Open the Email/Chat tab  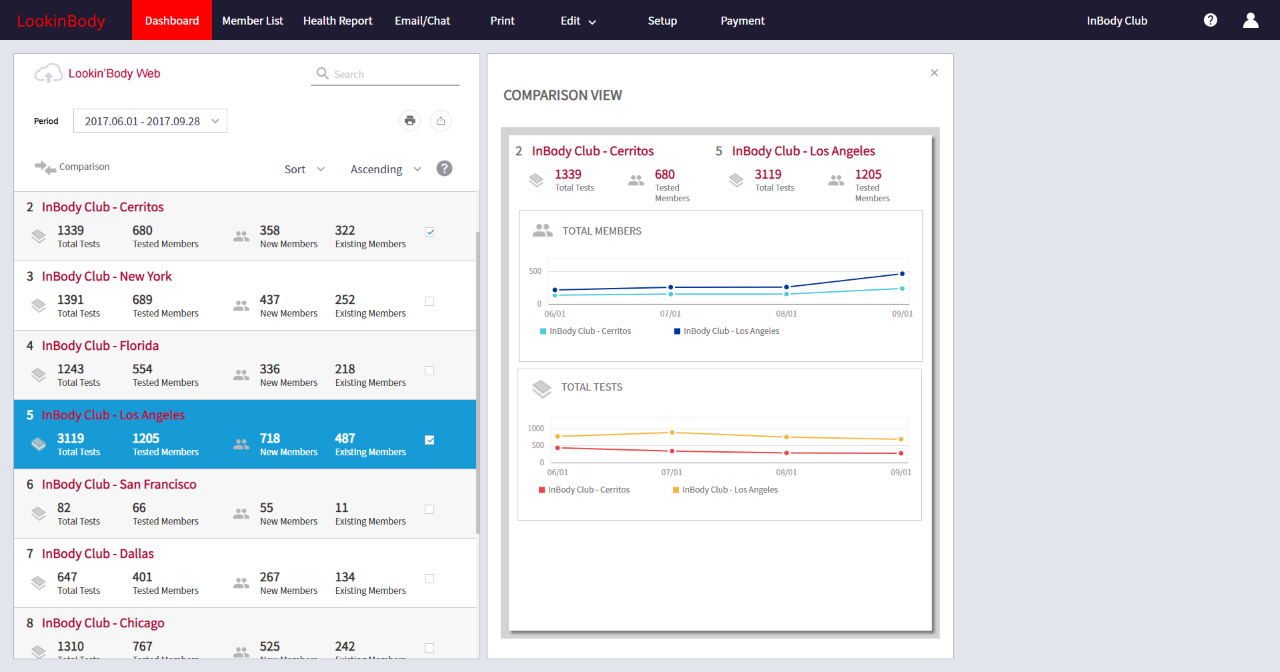click(x=422, y=20)
